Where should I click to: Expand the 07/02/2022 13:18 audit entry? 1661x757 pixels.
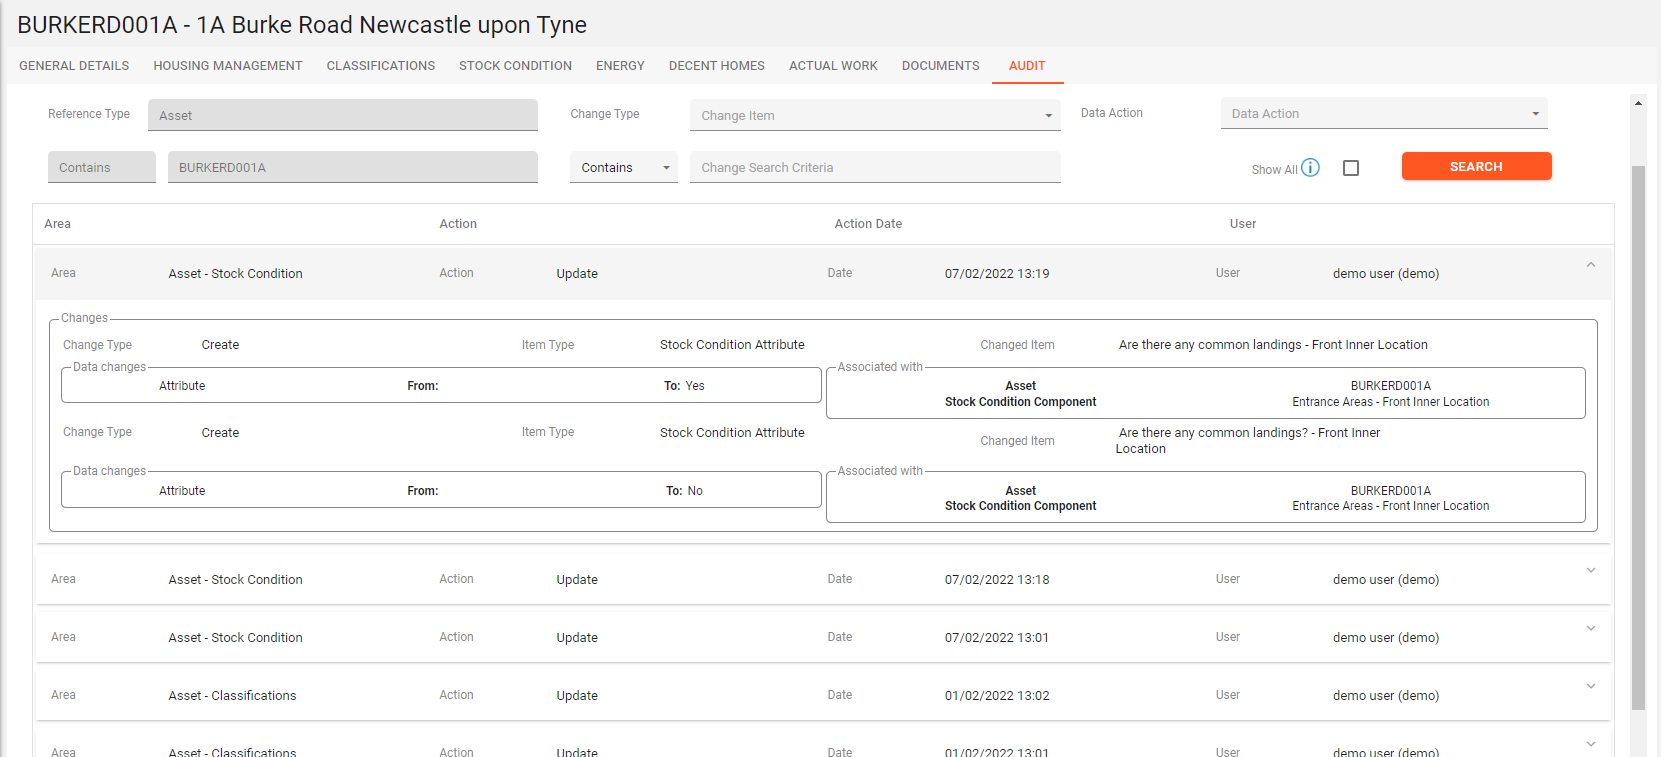pos(1590,571)
